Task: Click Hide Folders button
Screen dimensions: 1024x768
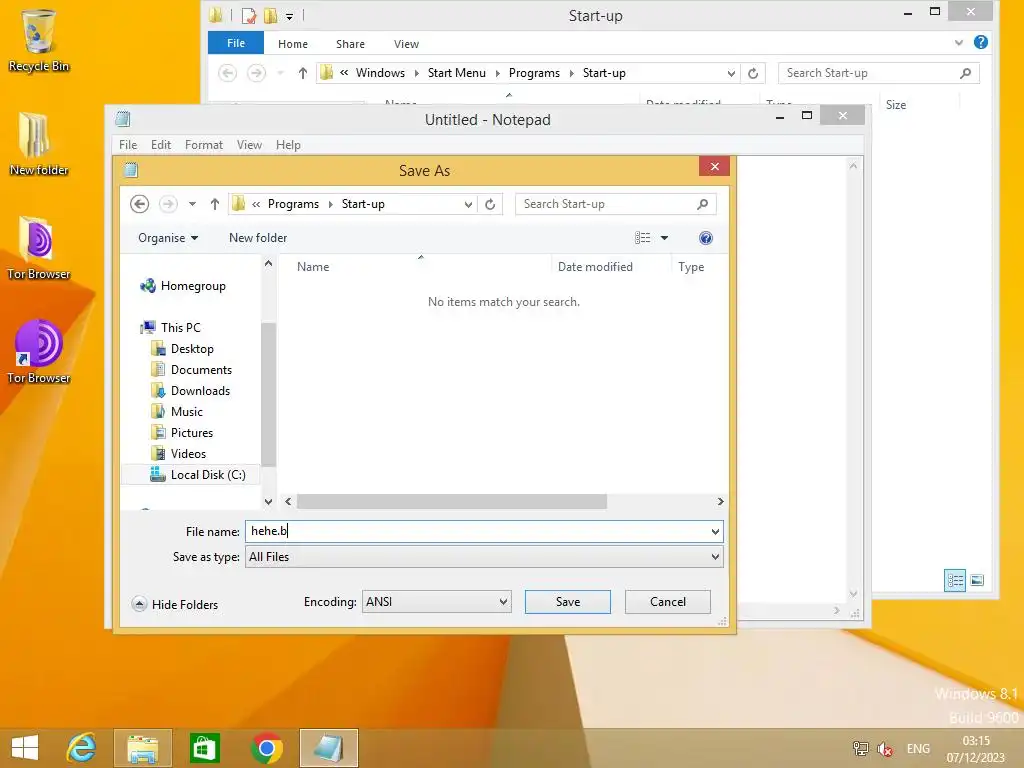Action: (x=175, y=604)
